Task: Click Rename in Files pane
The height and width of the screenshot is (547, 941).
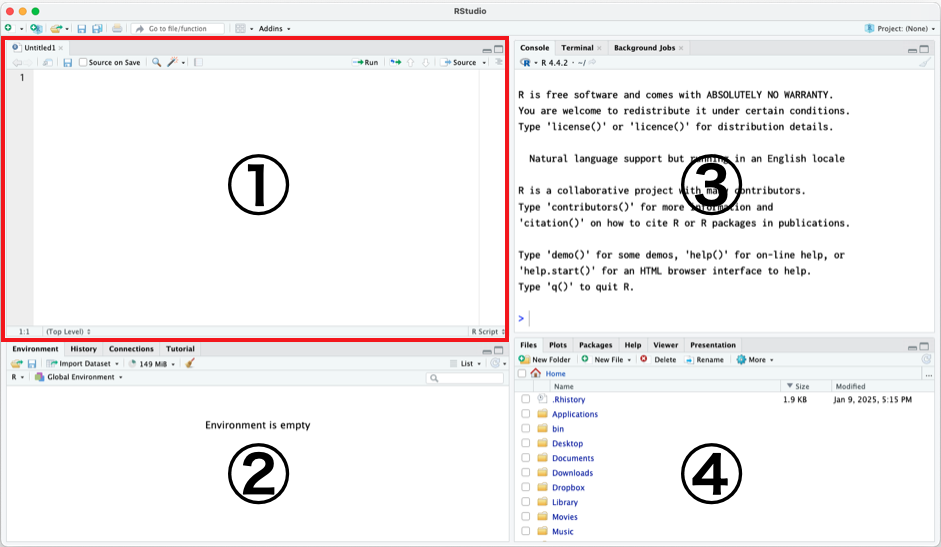Action: (x=705, y=360)
